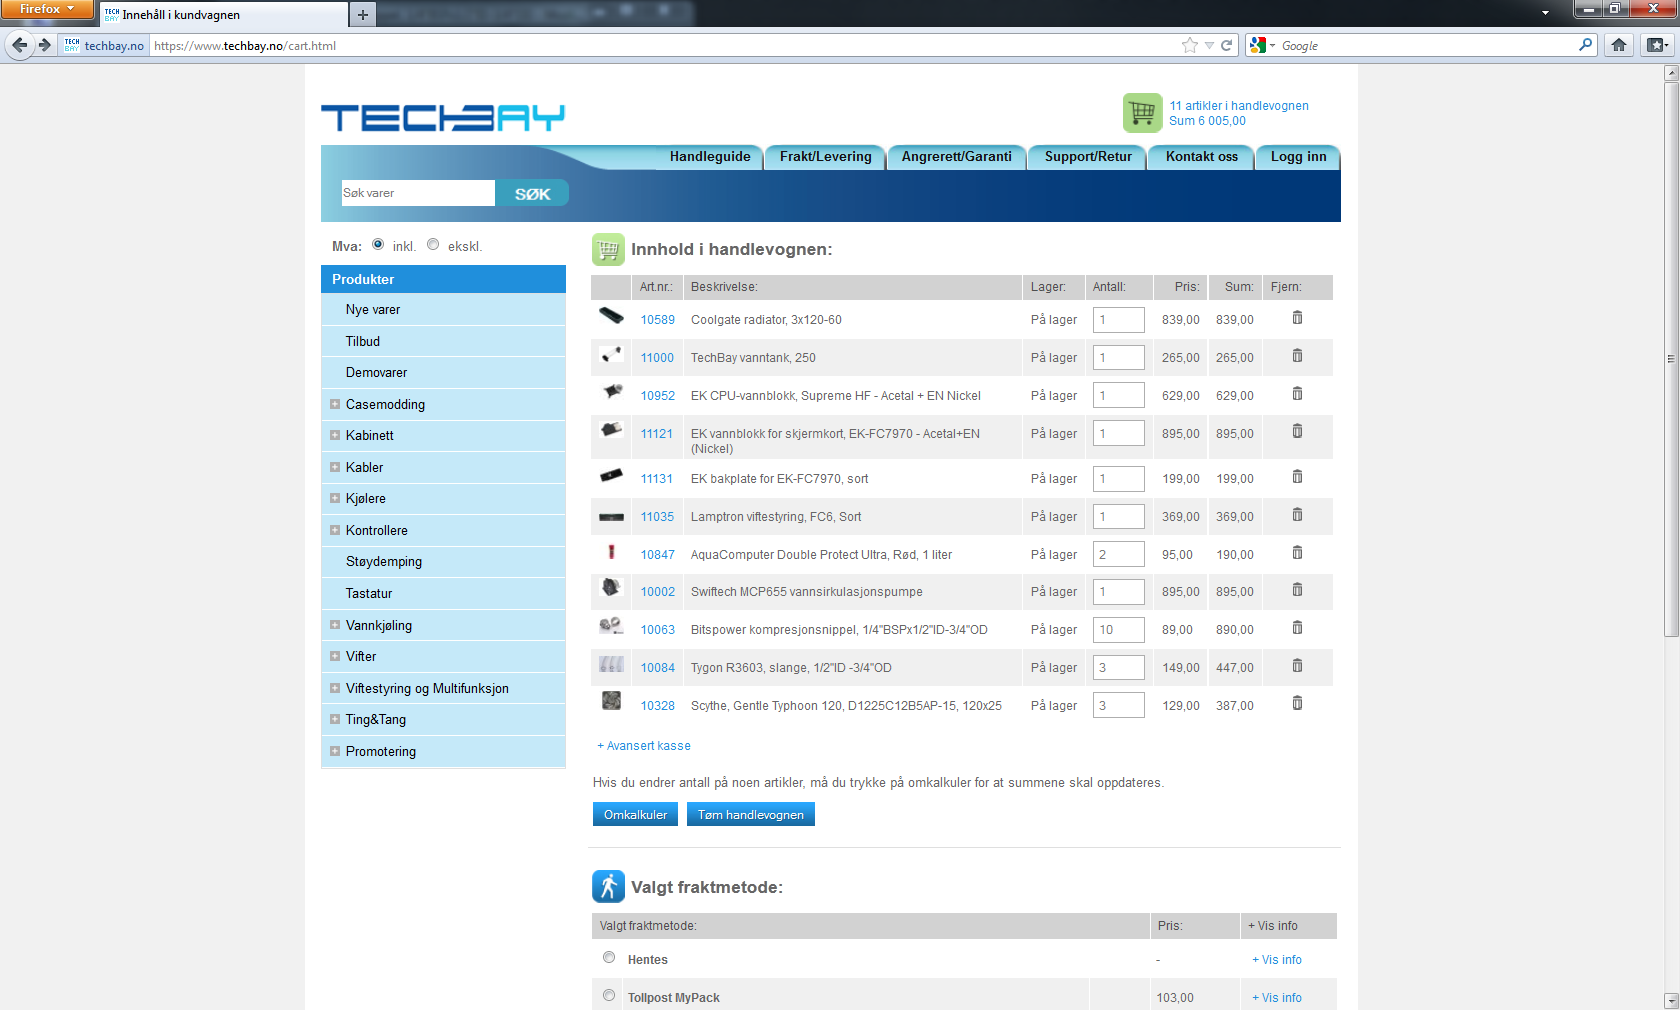Click trash icon for Tygon R3603 slange
This screenshot has width=1680, height=1010.
click(1297, 666)
